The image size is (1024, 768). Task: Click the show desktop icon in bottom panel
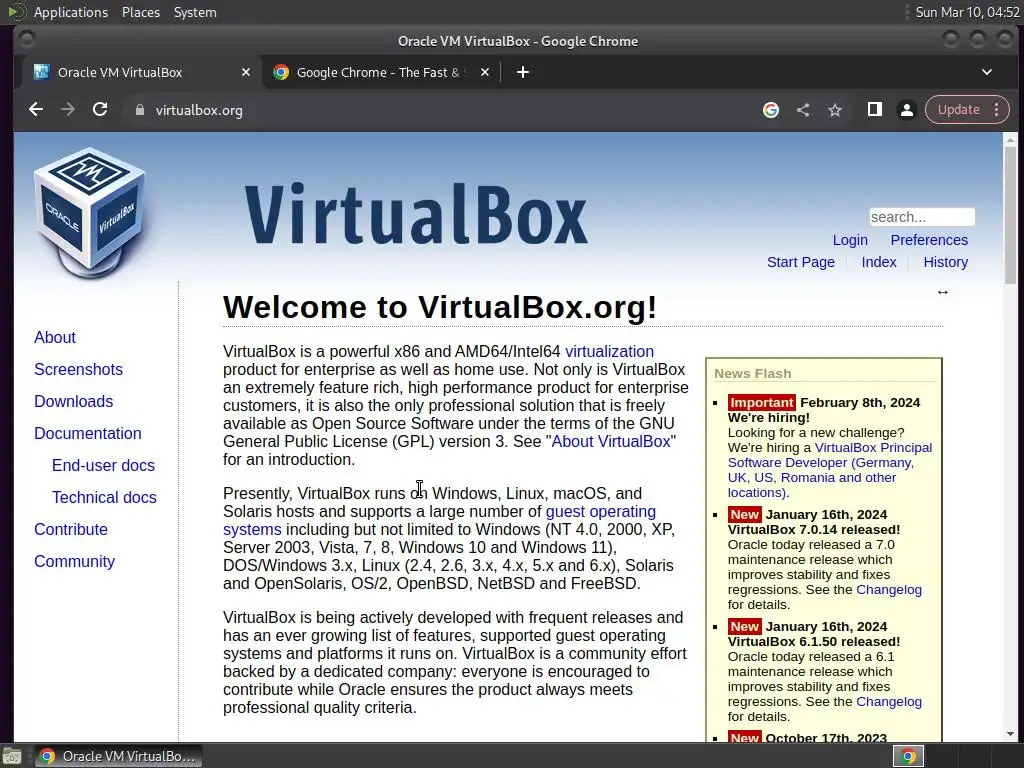[x=12, y=757]
